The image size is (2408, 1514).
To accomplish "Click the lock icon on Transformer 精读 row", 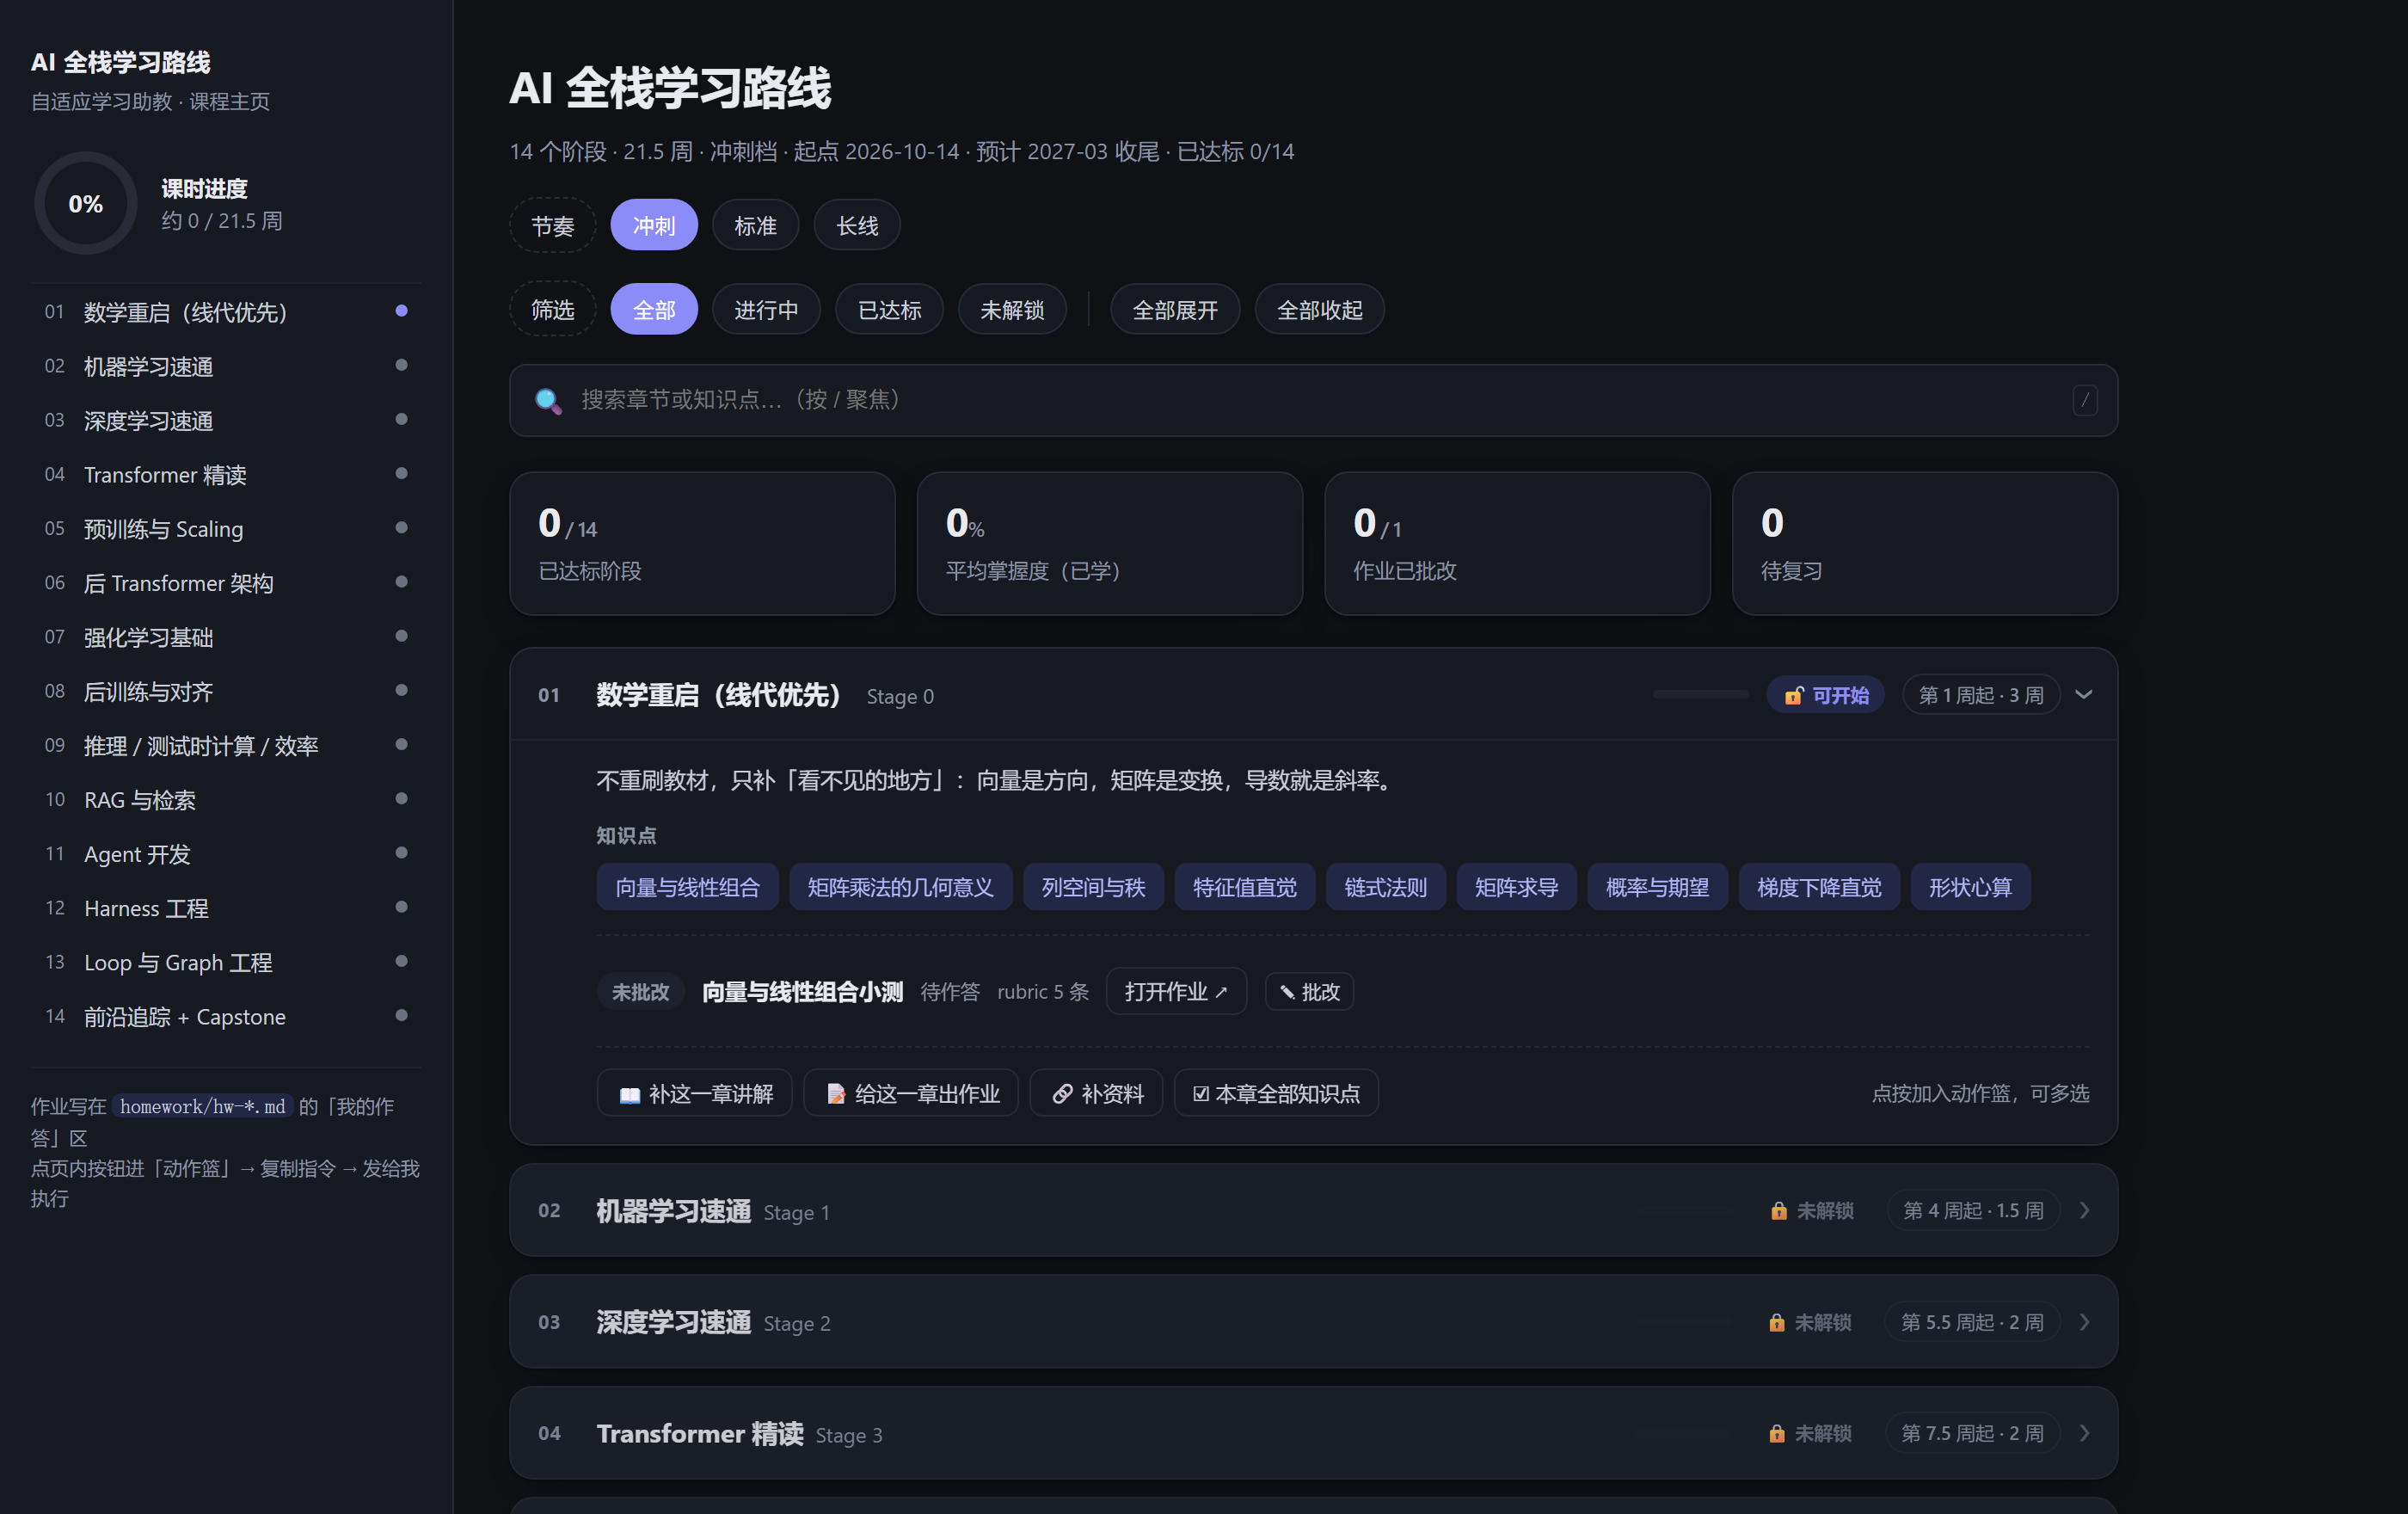I will point(1777,1434).
